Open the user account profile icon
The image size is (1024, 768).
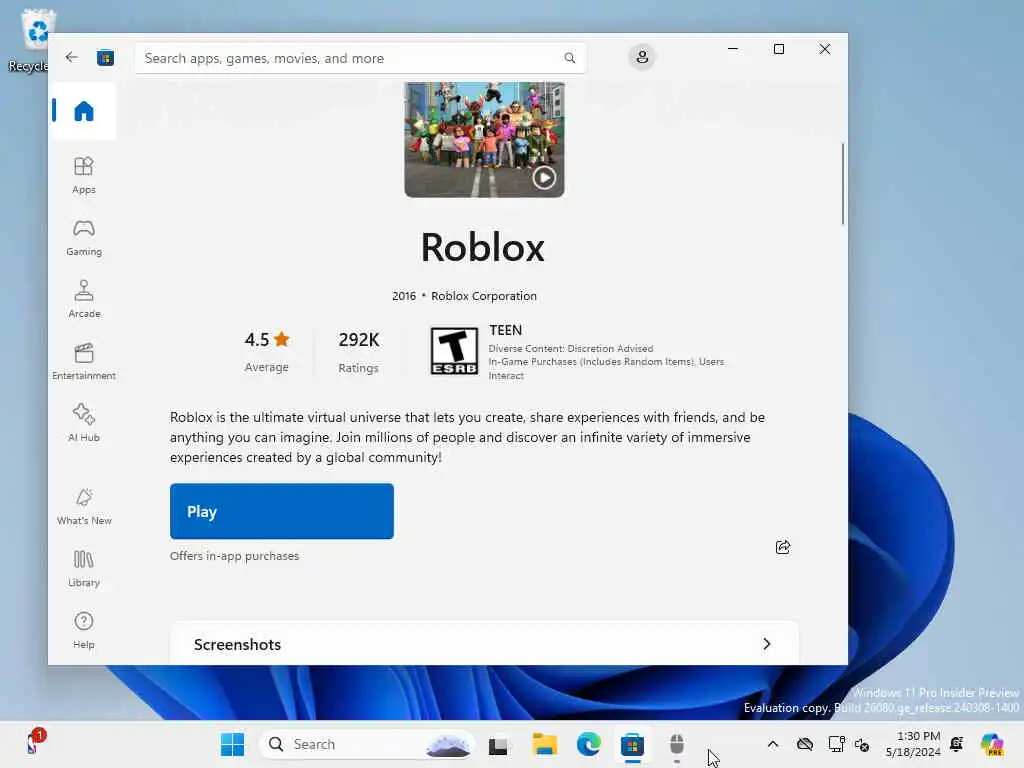coord(642,57)
